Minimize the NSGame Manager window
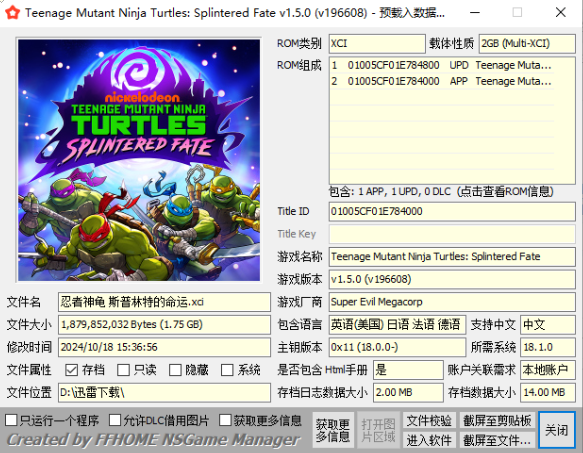 coord(475,13)
